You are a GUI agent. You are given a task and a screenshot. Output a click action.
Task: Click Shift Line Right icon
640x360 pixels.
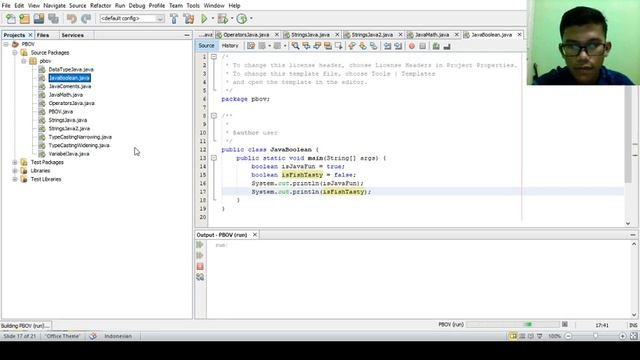click(x=398, y=46)
